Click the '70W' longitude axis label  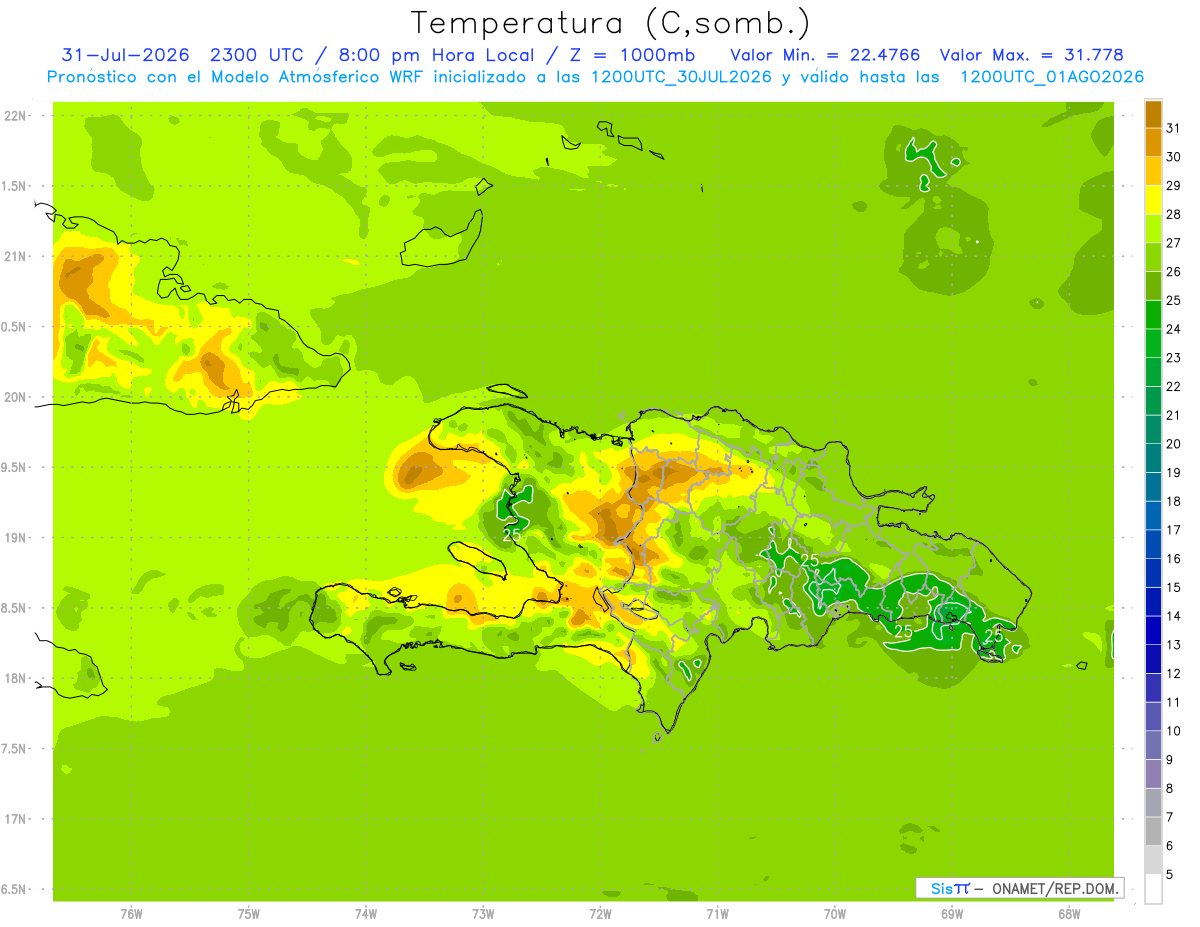coord(835,914)
